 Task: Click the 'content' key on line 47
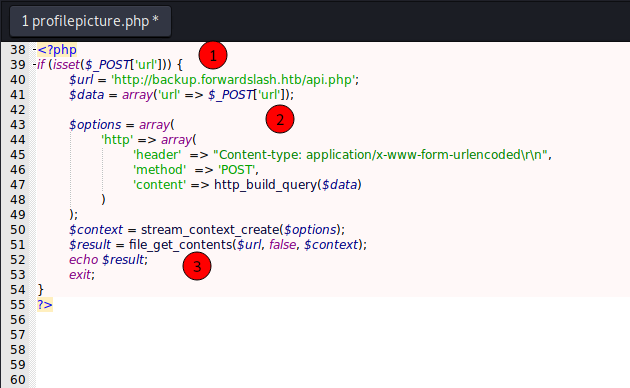point(160,185)
